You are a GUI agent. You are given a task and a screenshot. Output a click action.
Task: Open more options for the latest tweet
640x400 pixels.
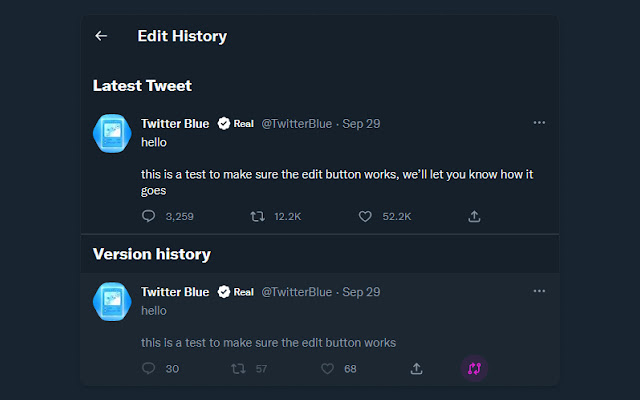pos(539,122)
